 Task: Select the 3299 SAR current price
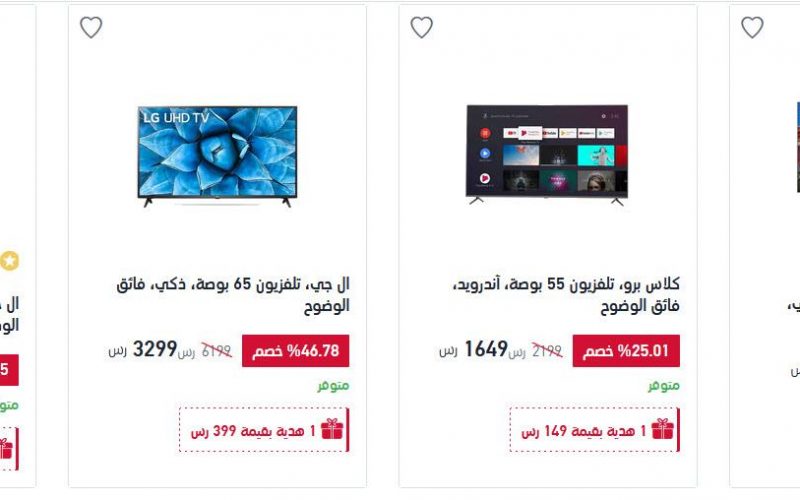[x=155, y=349]
